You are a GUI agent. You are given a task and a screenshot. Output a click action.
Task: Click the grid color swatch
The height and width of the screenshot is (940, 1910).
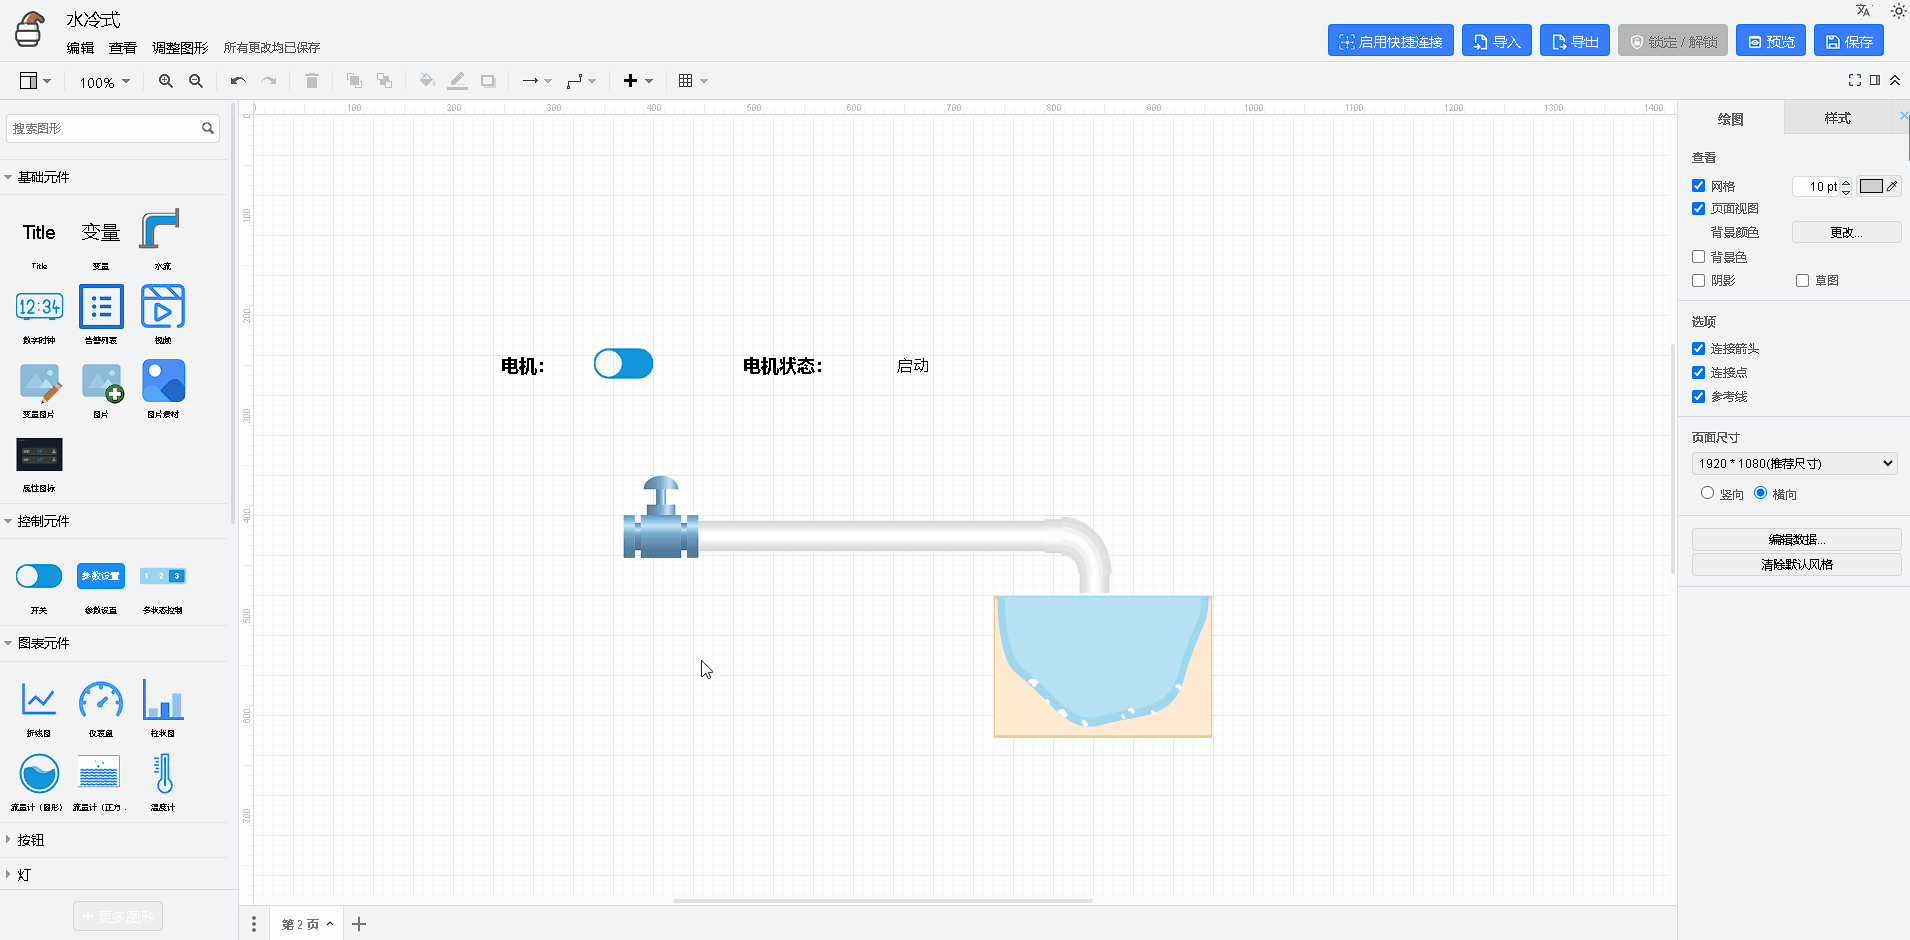coord(1871,186)
